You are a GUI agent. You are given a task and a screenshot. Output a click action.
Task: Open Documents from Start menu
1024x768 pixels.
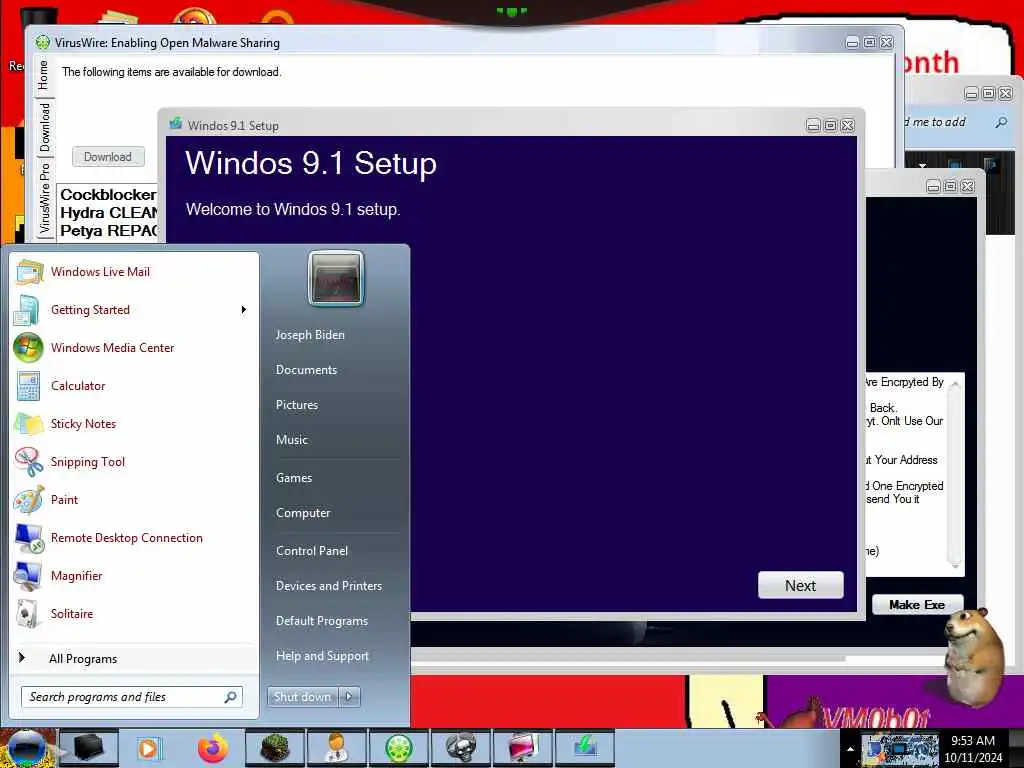(x=306, y=370)
